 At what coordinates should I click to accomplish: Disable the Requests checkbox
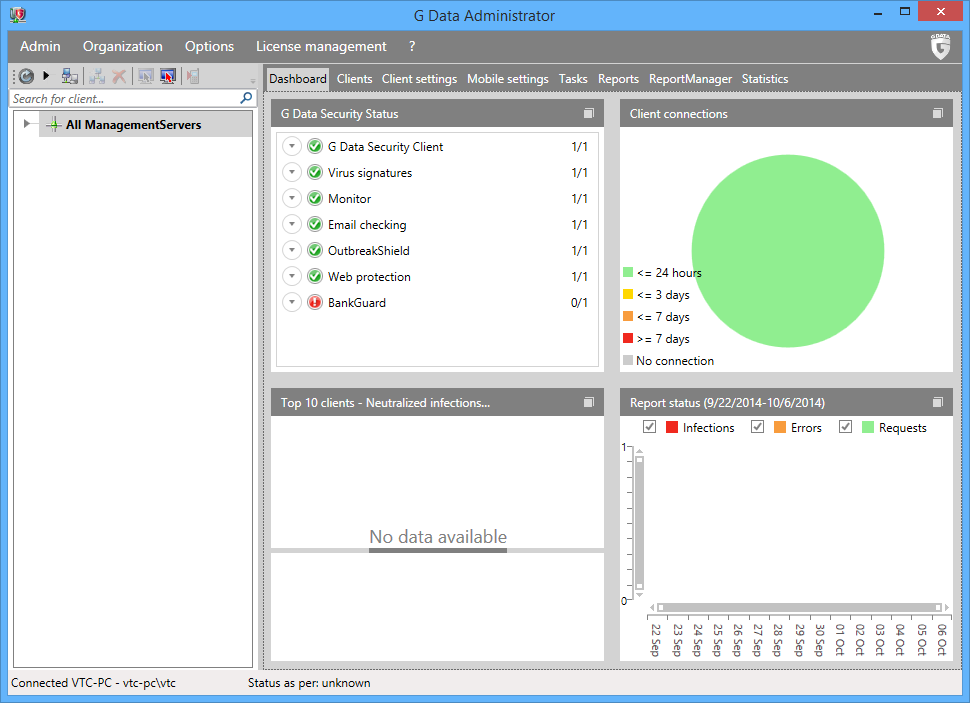pyautogui.click(x=846, y=427)
